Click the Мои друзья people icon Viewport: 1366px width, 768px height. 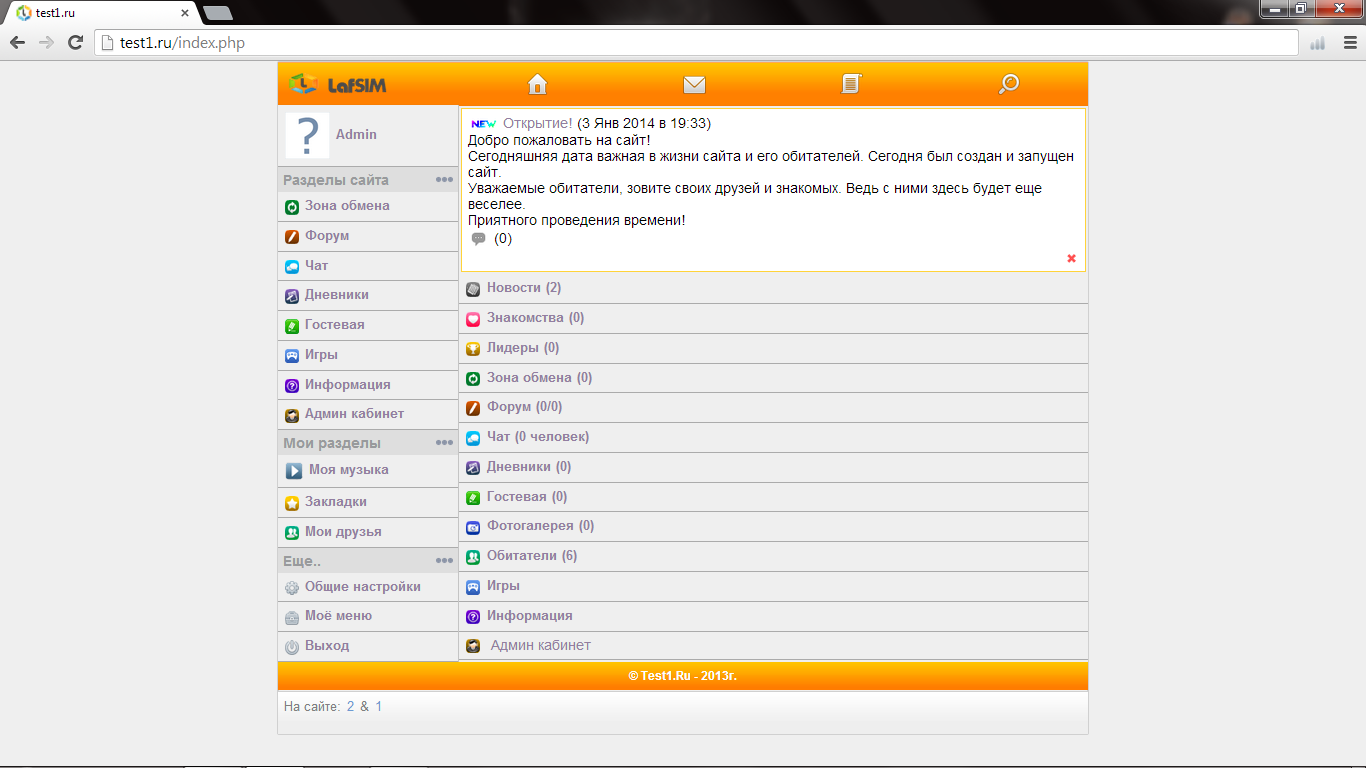coord(292,533)
